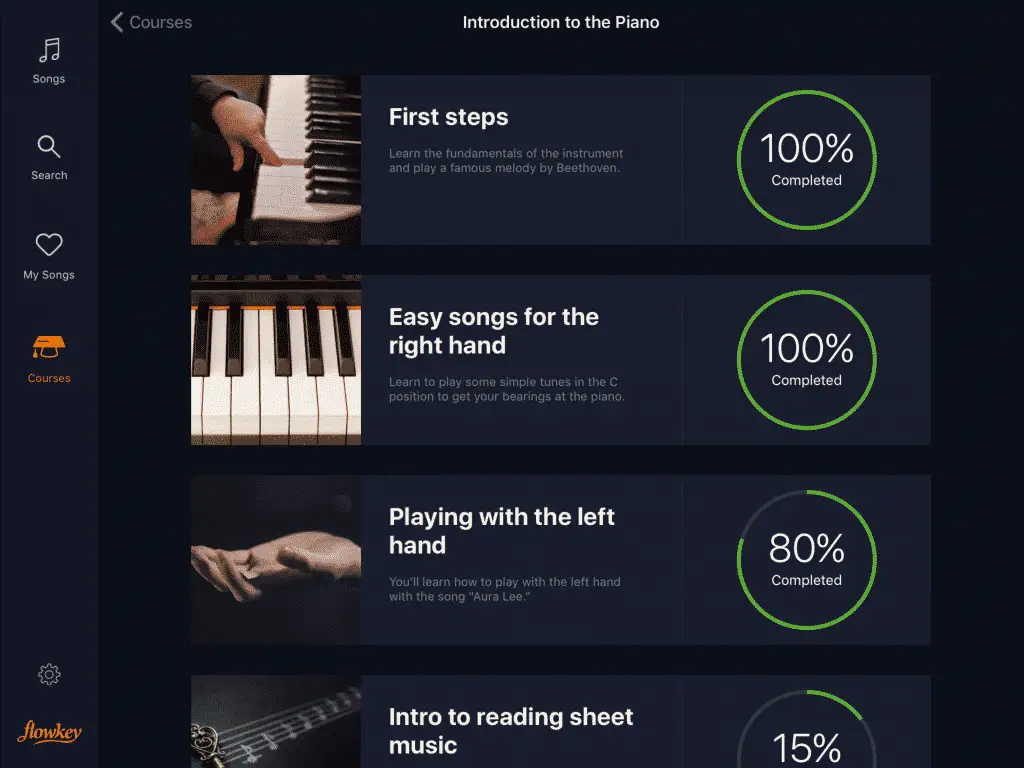Open the Songs music note icon
Screen dimensions: 1024x768
49,50
